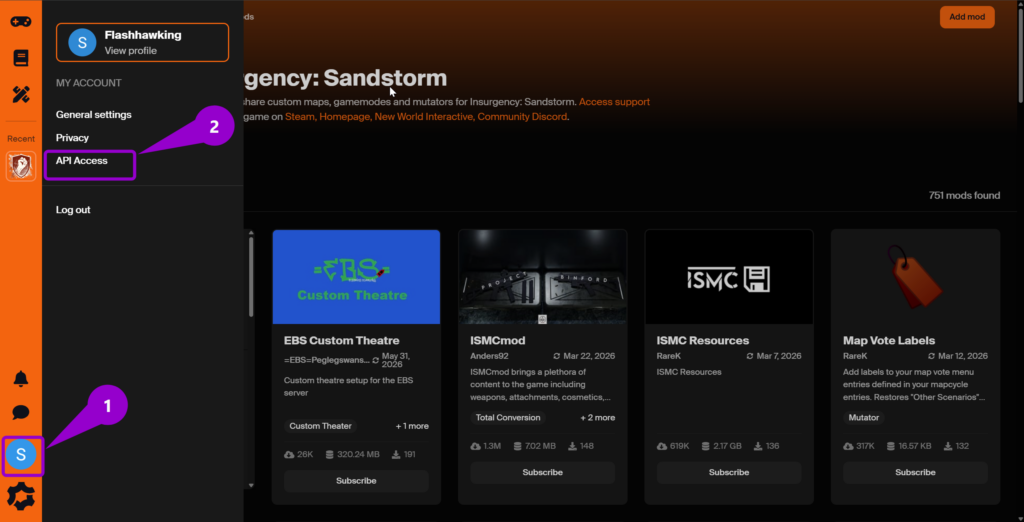This screenshot has height=522, width=1024.
Task: Click the filter panel scrollbar
Action: point(251,278)
